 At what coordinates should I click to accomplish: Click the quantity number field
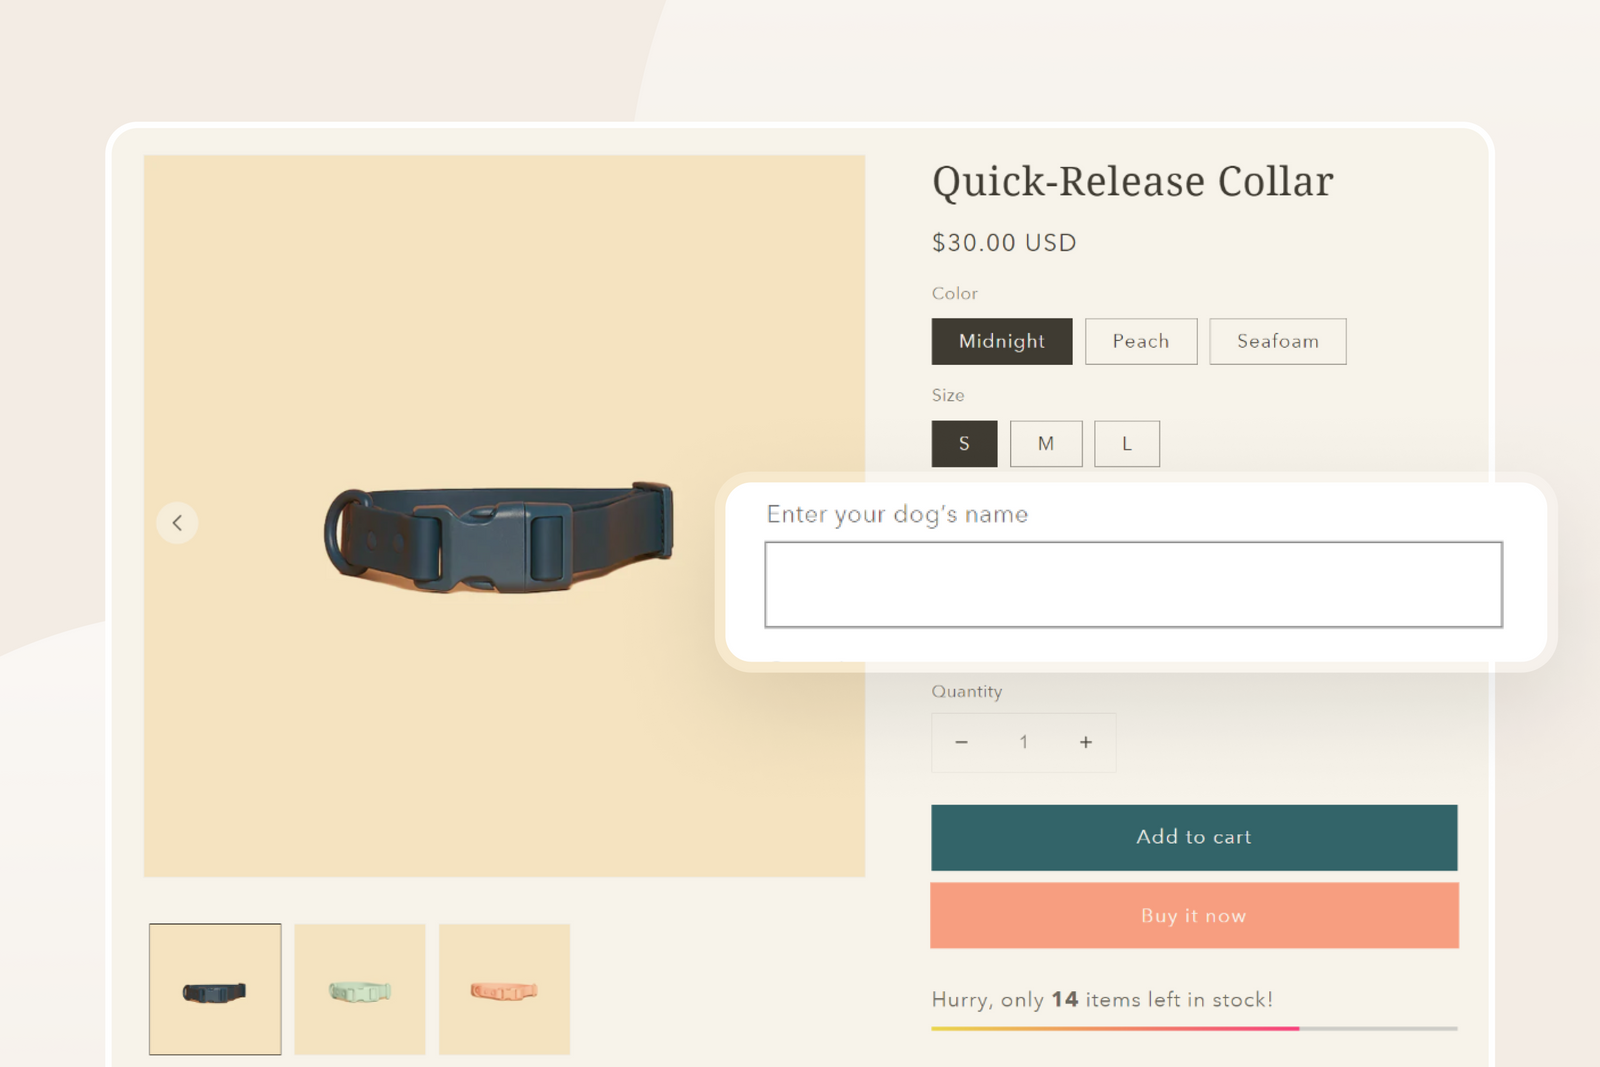(1023, 742)
